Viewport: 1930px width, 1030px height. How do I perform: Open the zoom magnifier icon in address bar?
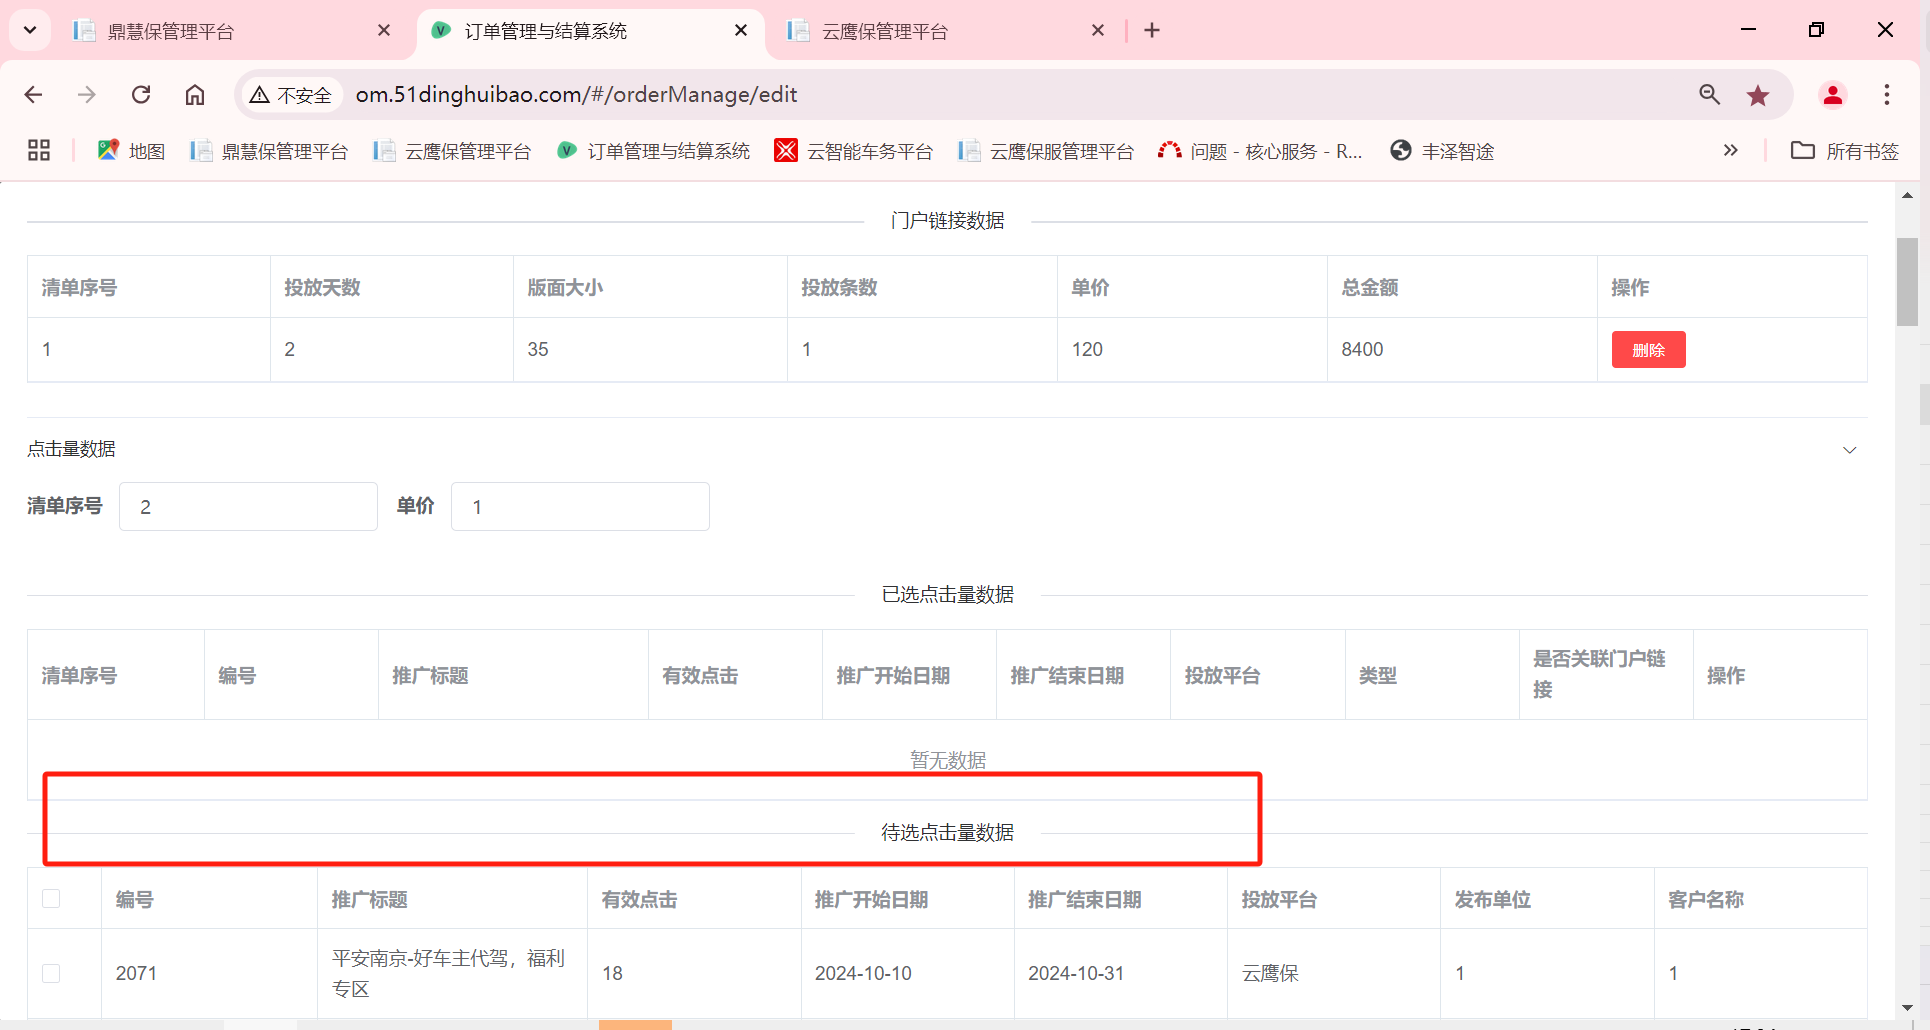click(x=1709, y=95)
